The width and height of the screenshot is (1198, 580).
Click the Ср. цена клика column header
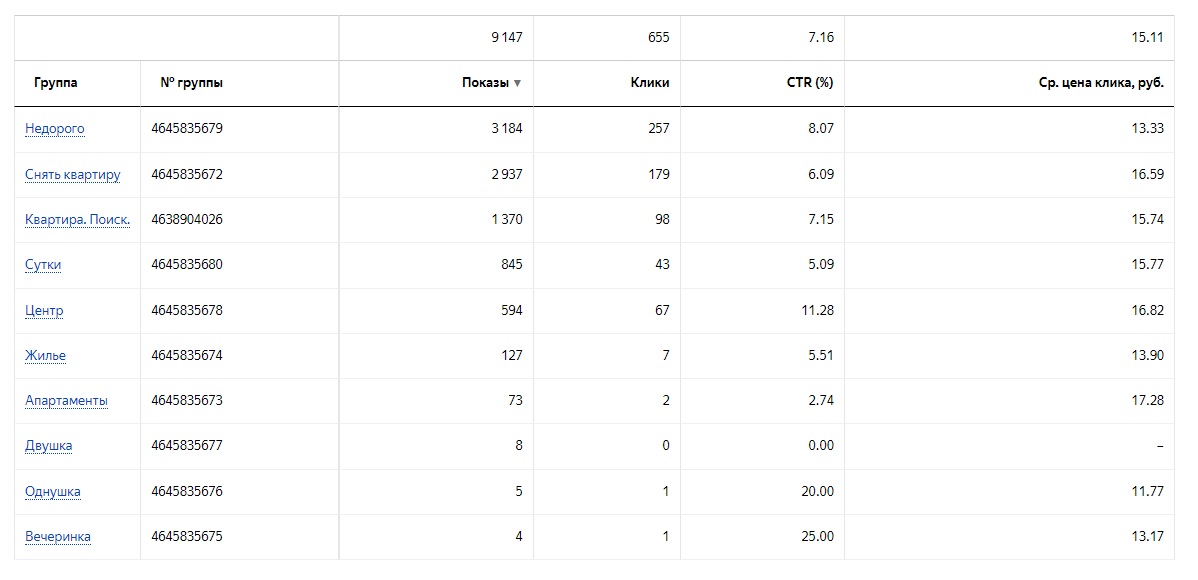coord(1101,83)
